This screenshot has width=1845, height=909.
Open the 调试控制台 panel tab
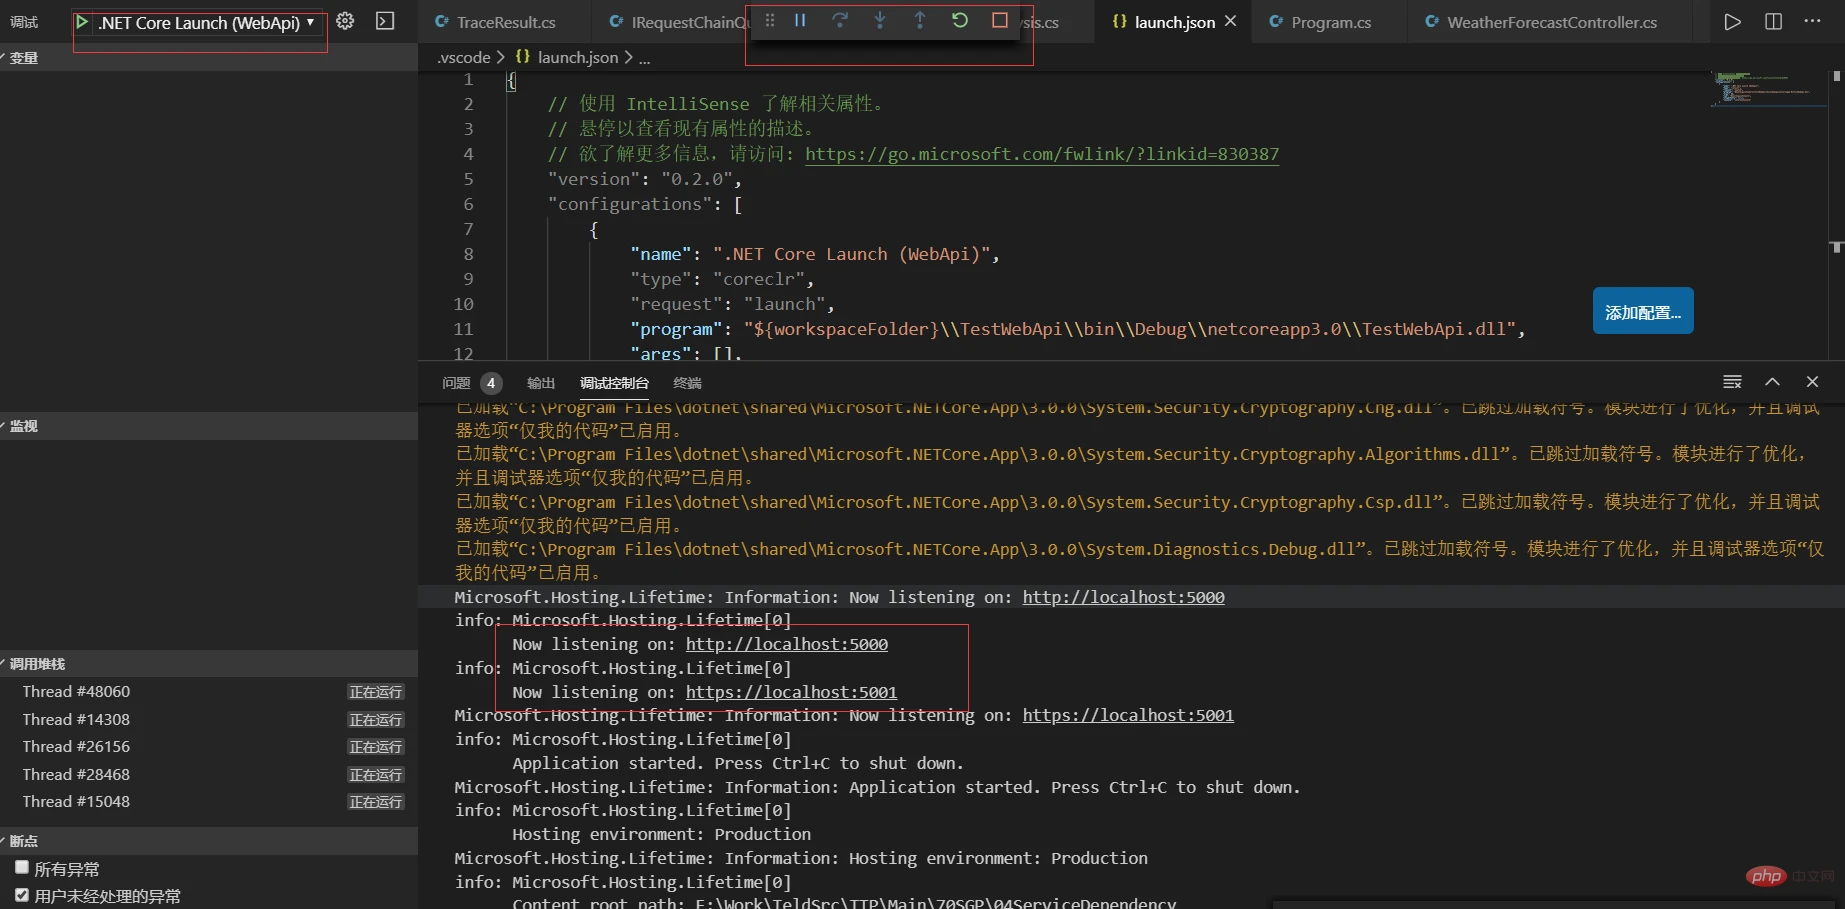pyautogui.click(x=614, y=383)
